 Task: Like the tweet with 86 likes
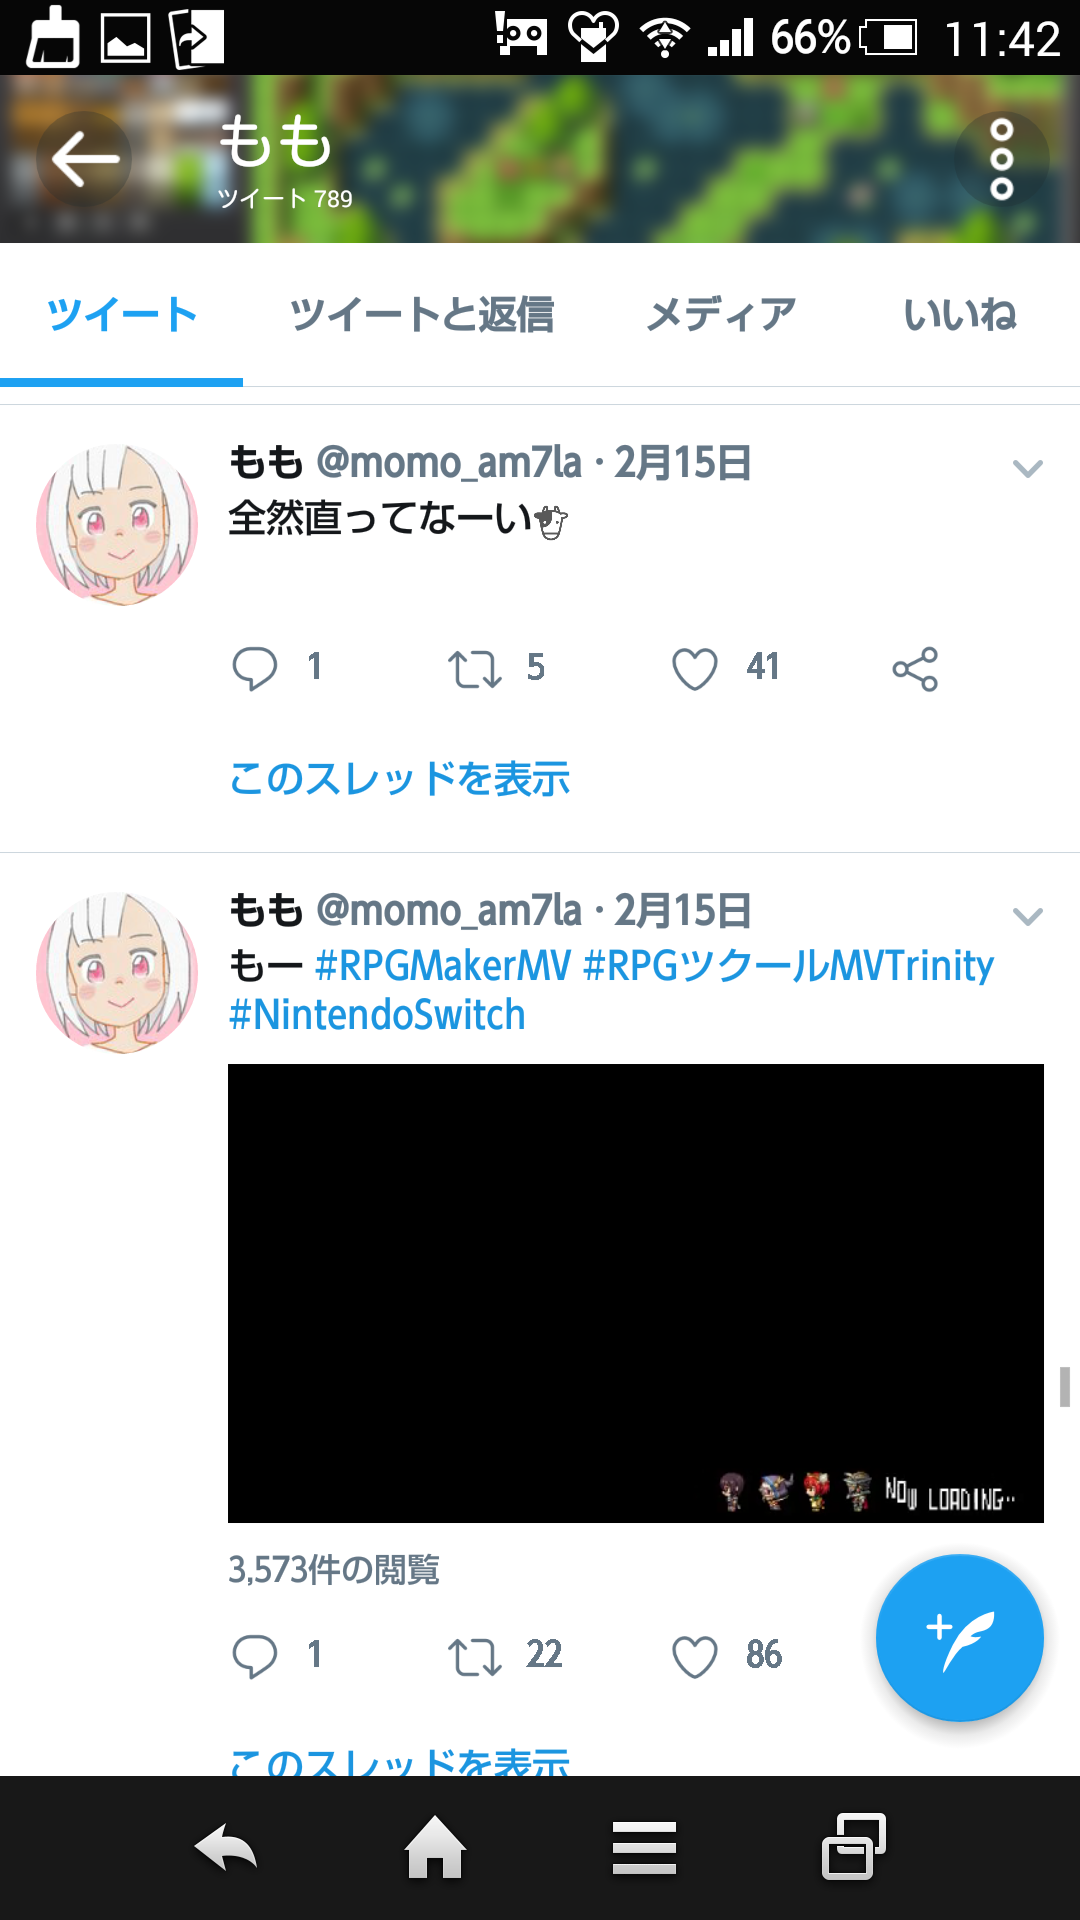(x=695, y=1656)
